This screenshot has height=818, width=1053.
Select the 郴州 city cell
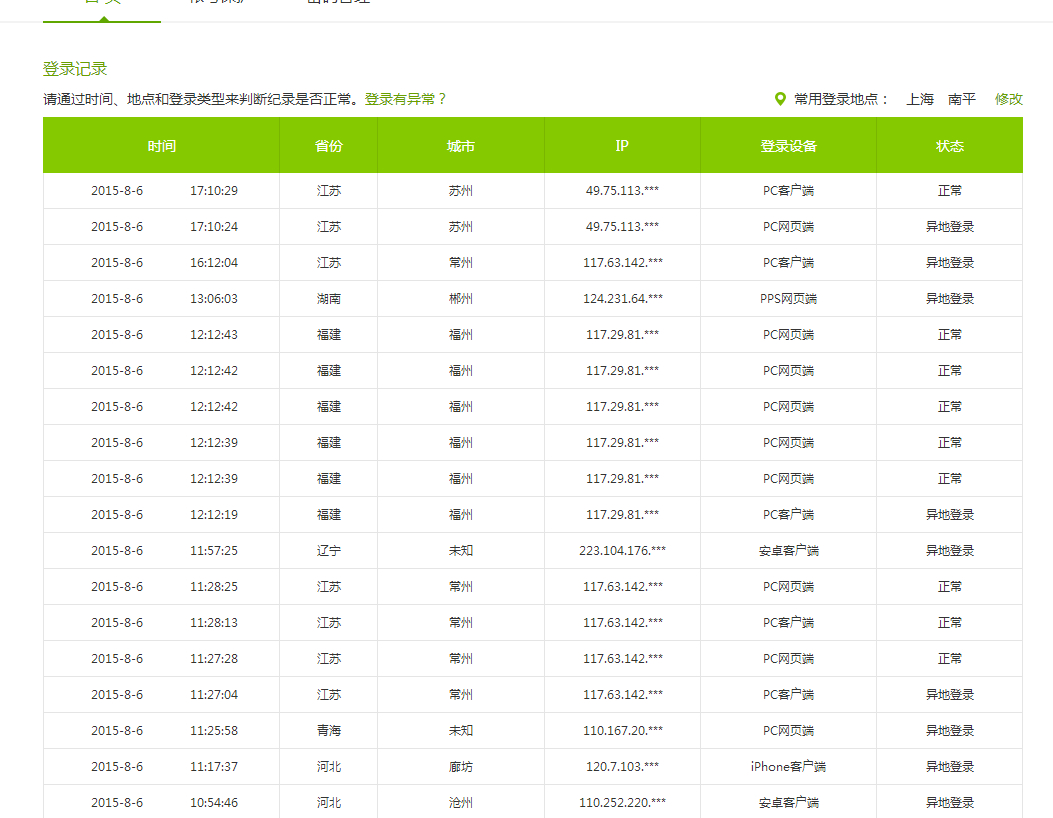pos(461,299)
